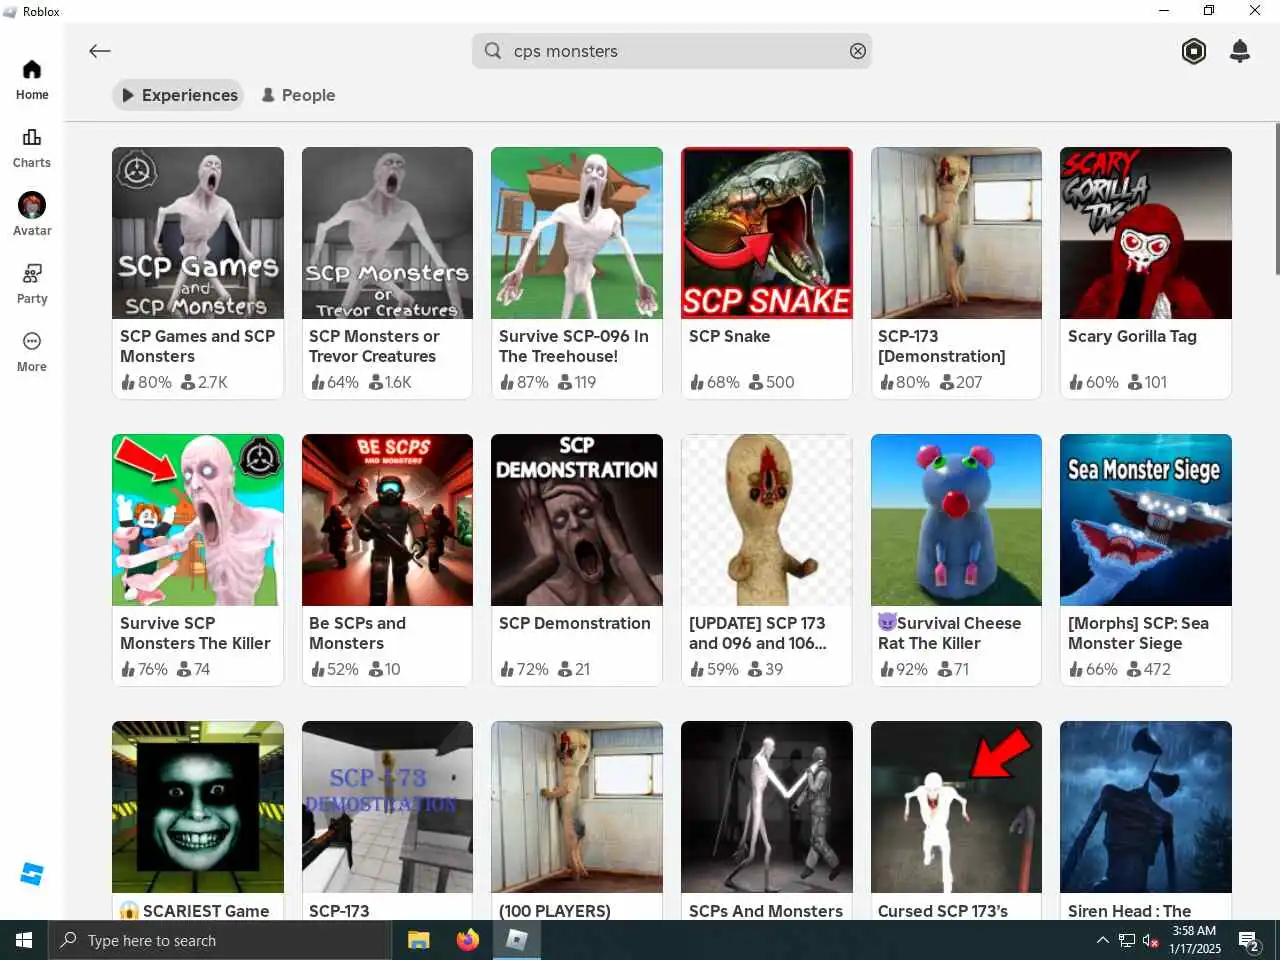Click the blue Roblox Studio icon in the sidebar
1280x960 pixels.
[32, 874]
